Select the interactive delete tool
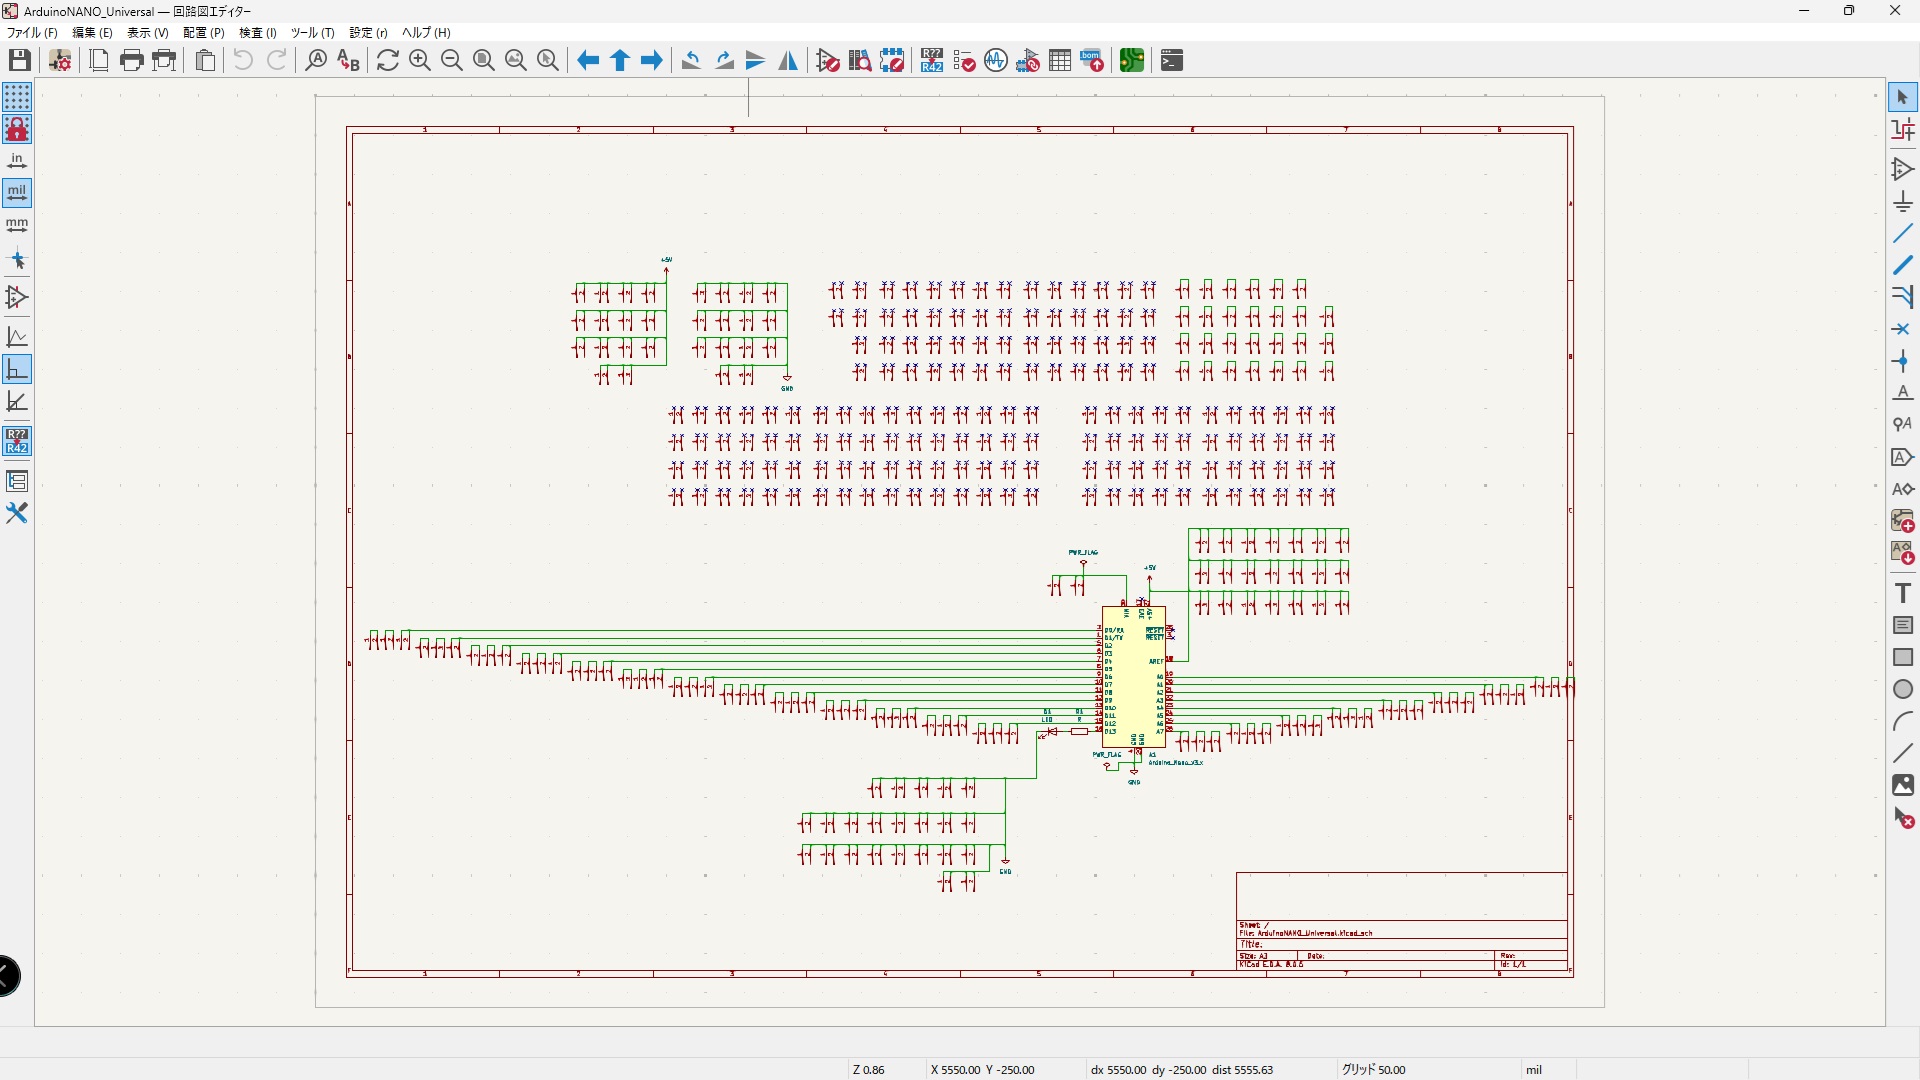 point(1903,818)
